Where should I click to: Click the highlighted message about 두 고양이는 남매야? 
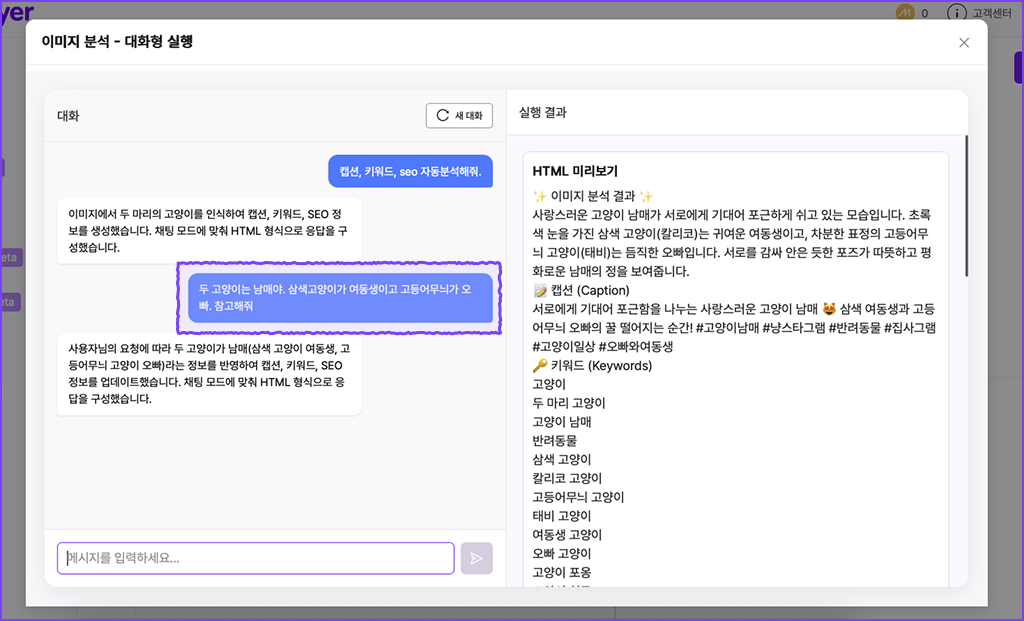[340, 298]
